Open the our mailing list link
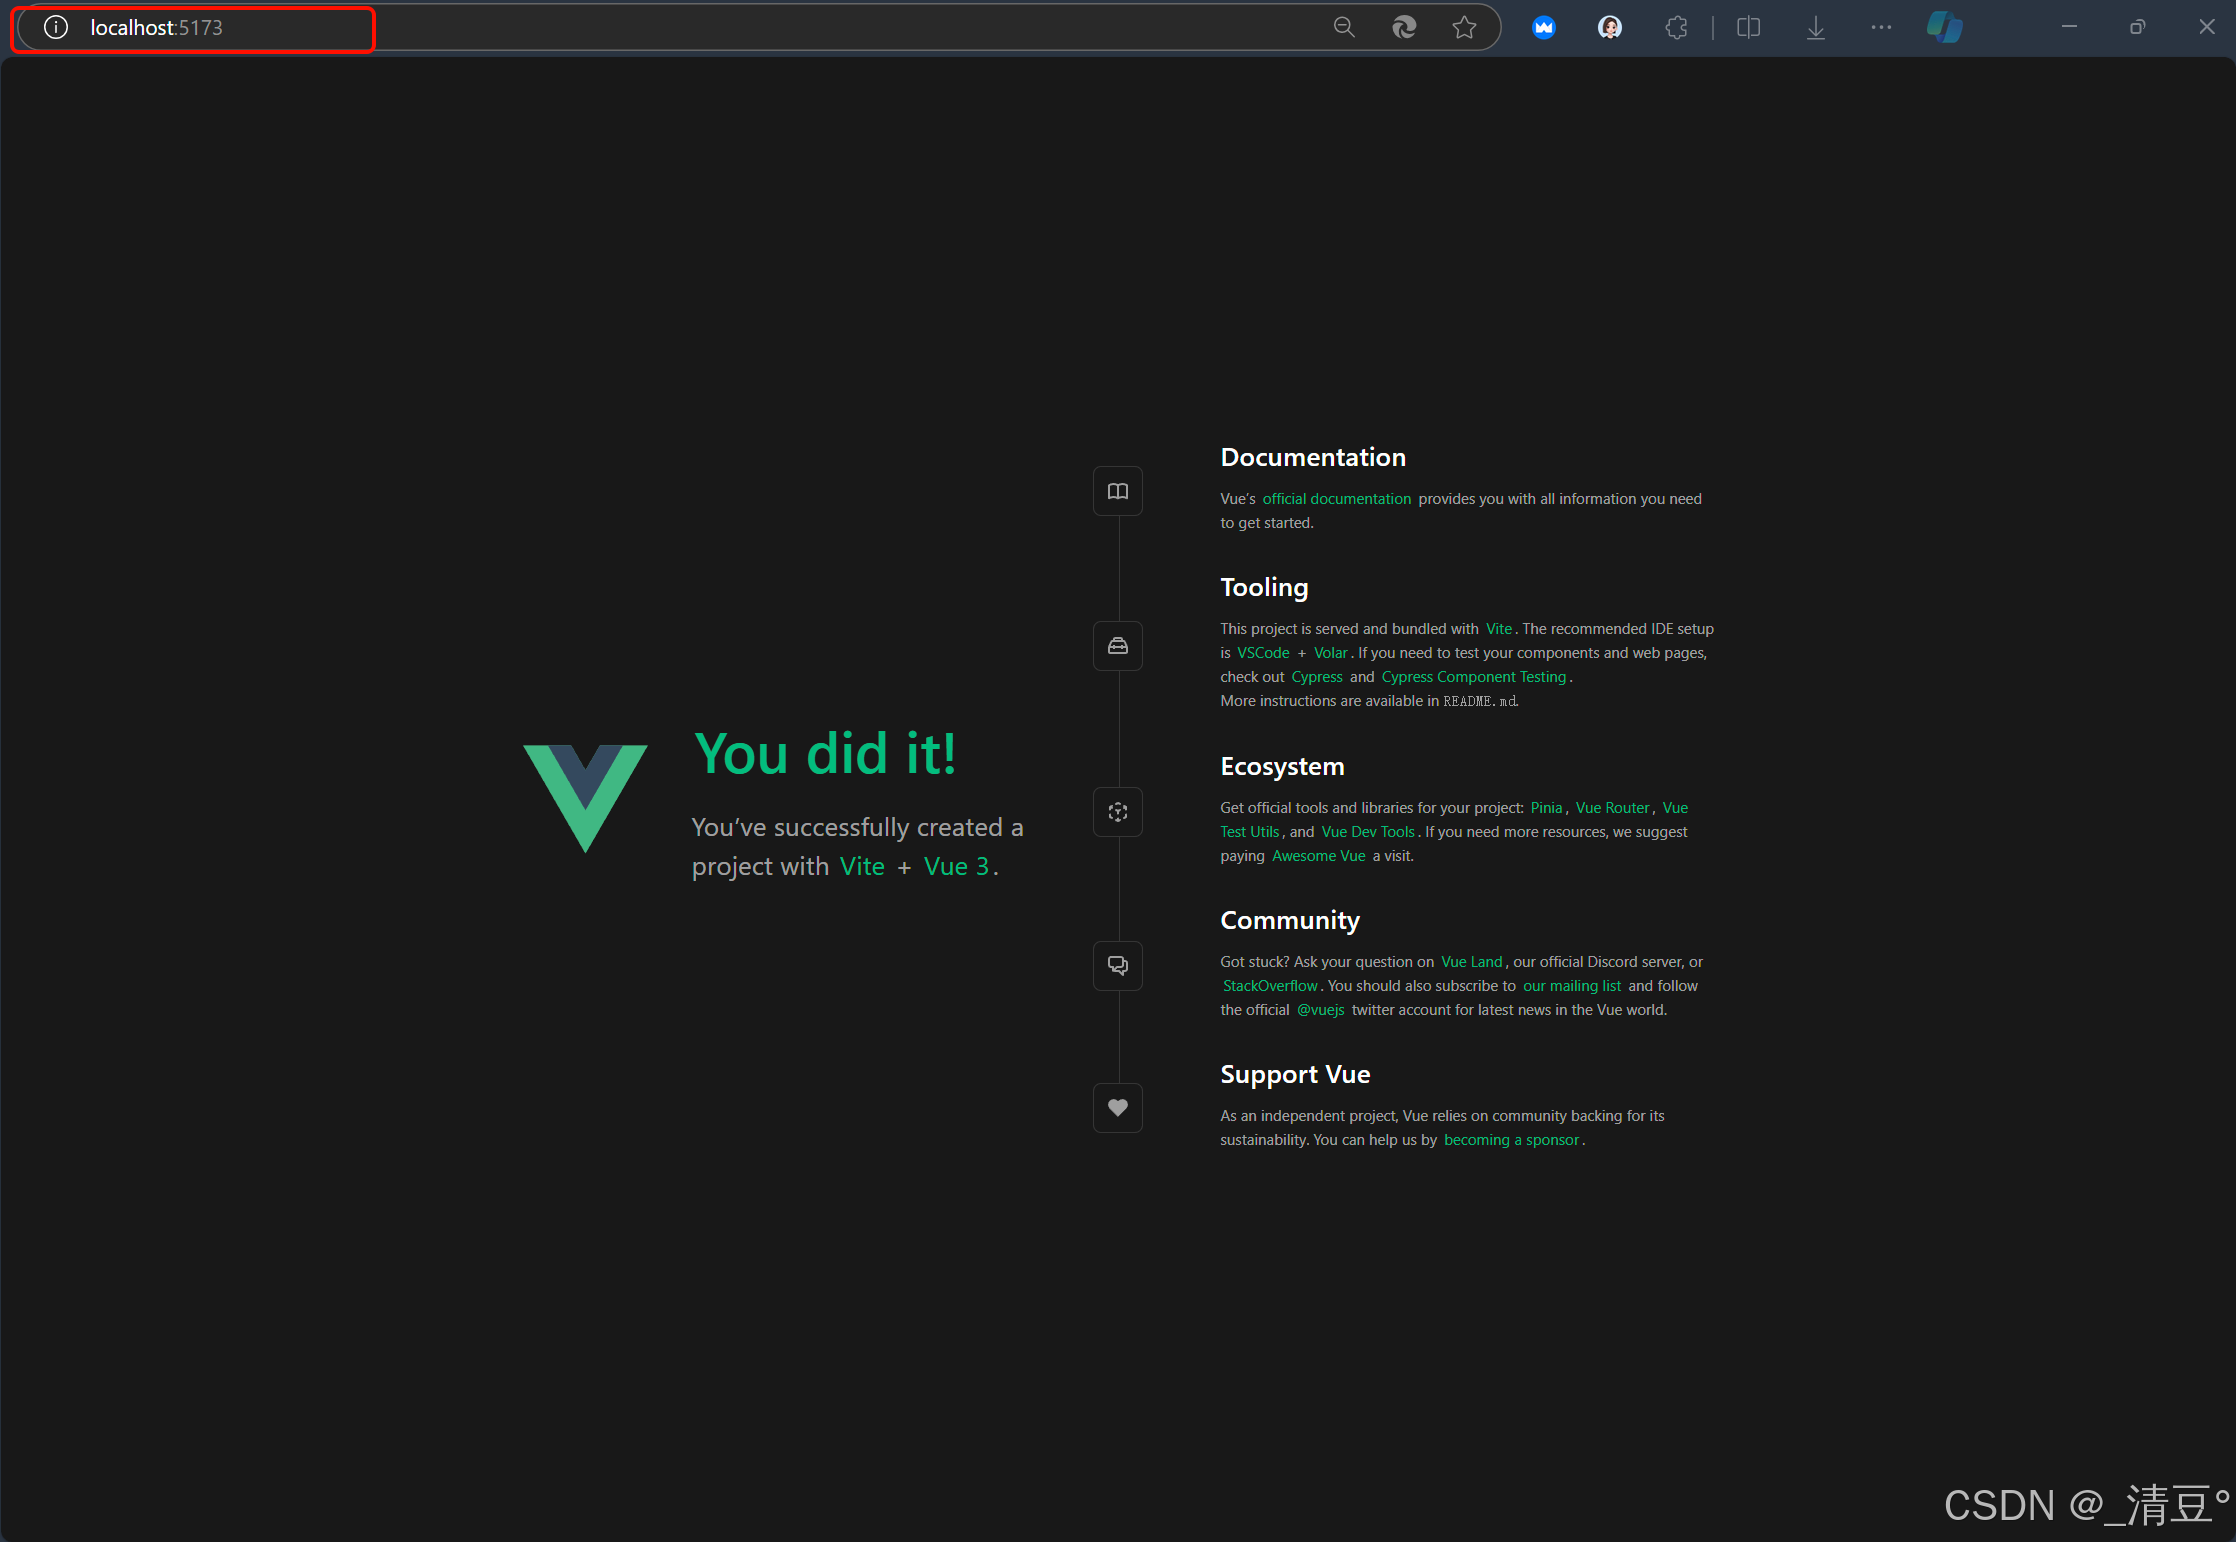This screenshot has height=1542, width=2236. point(1572,986)
